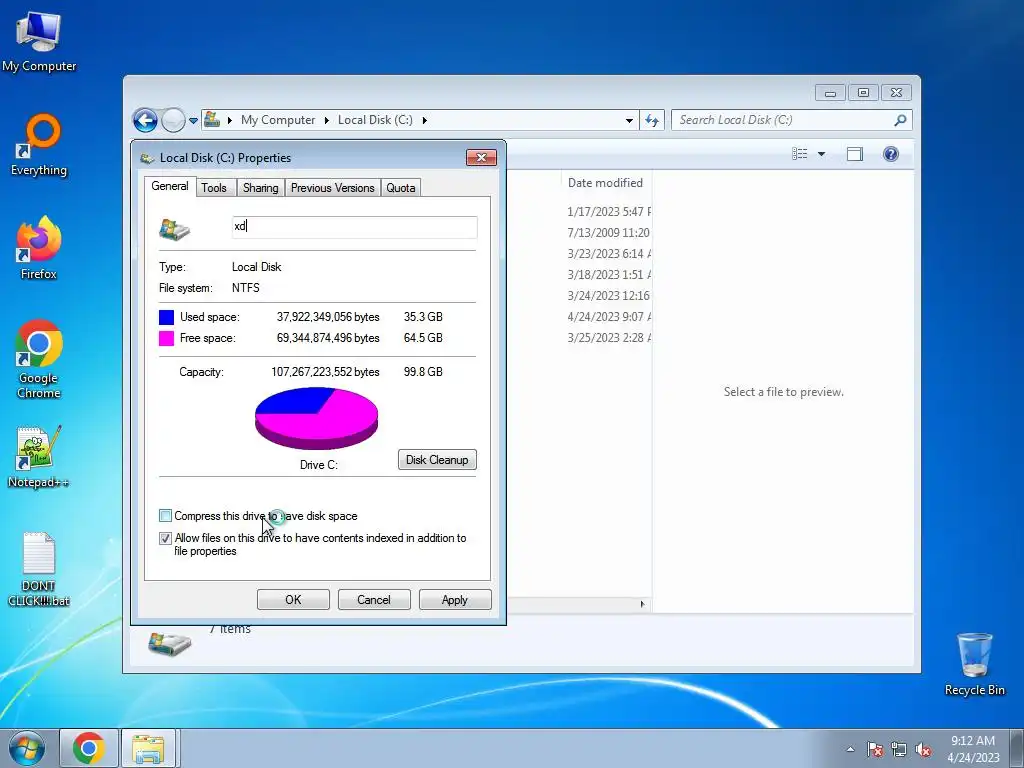
Task: Select the DONT CLICK!!!.bat file icon
Action: [39, 569]
